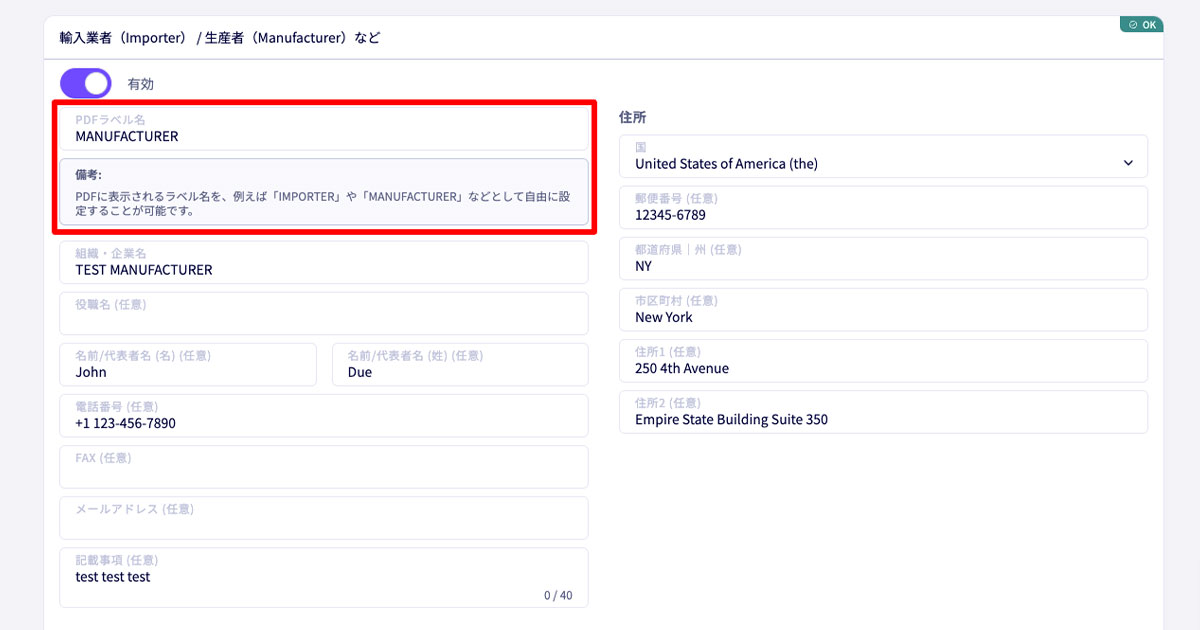Open the 国 country dropdown
Image resolution: width=1200 pixels, height=630 pixels.
[x=883, y=156]
